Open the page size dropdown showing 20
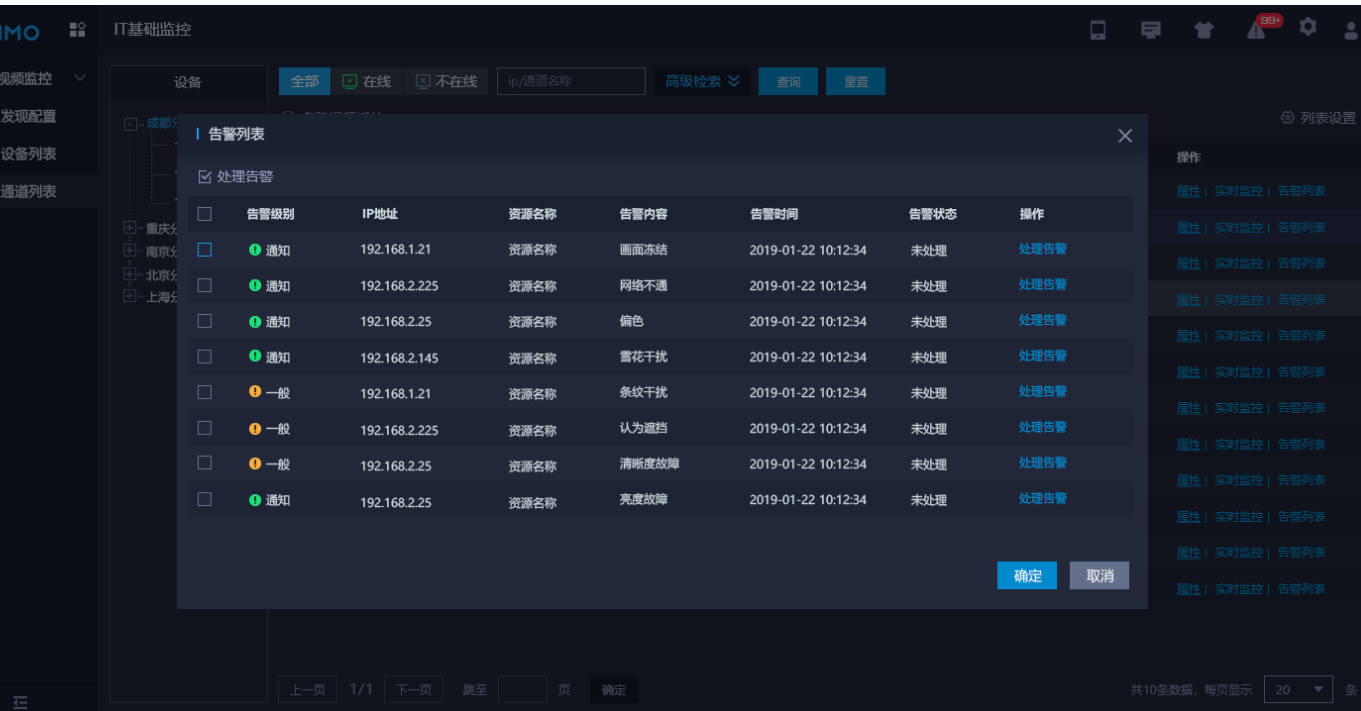The height and width of the screenshot is (711, 1361). coord(1298,689)
